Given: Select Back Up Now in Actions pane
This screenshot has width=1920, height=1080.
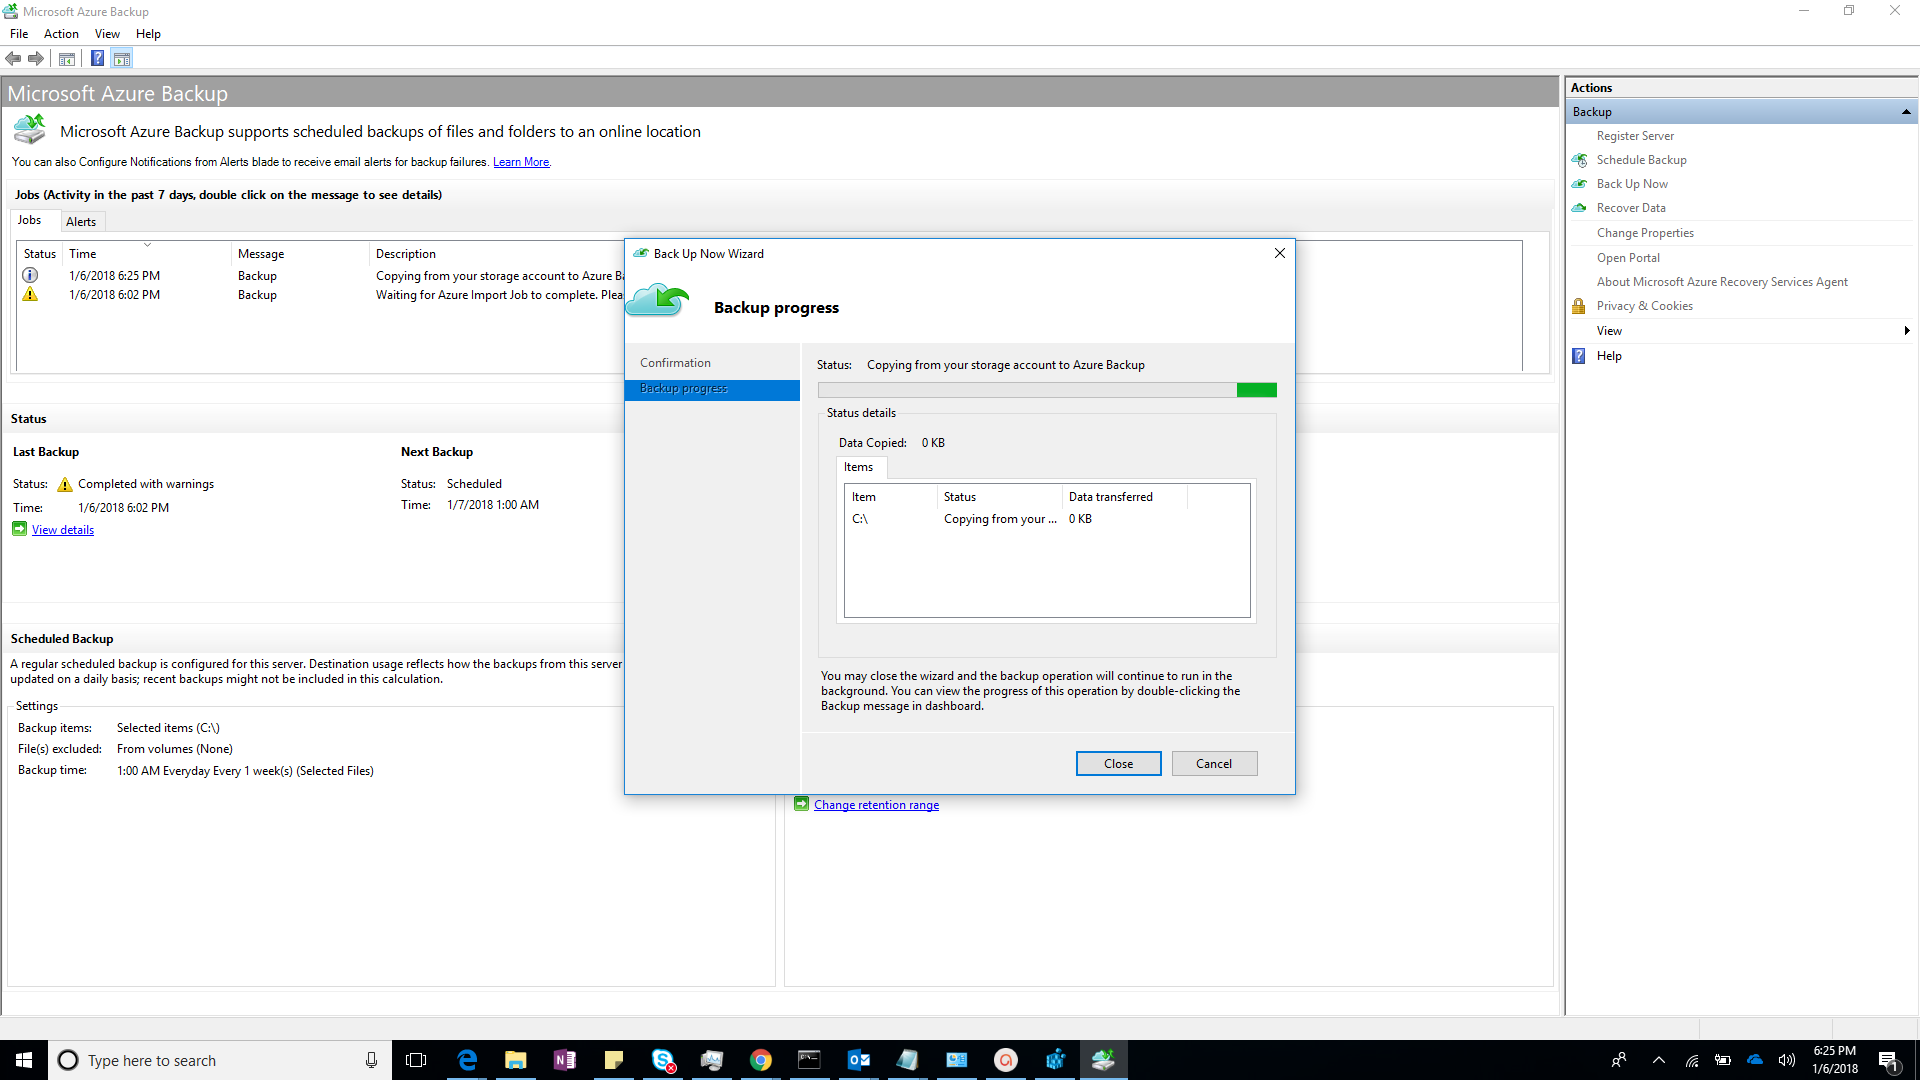Looking at the screenshot, I should click(1632, 184).
